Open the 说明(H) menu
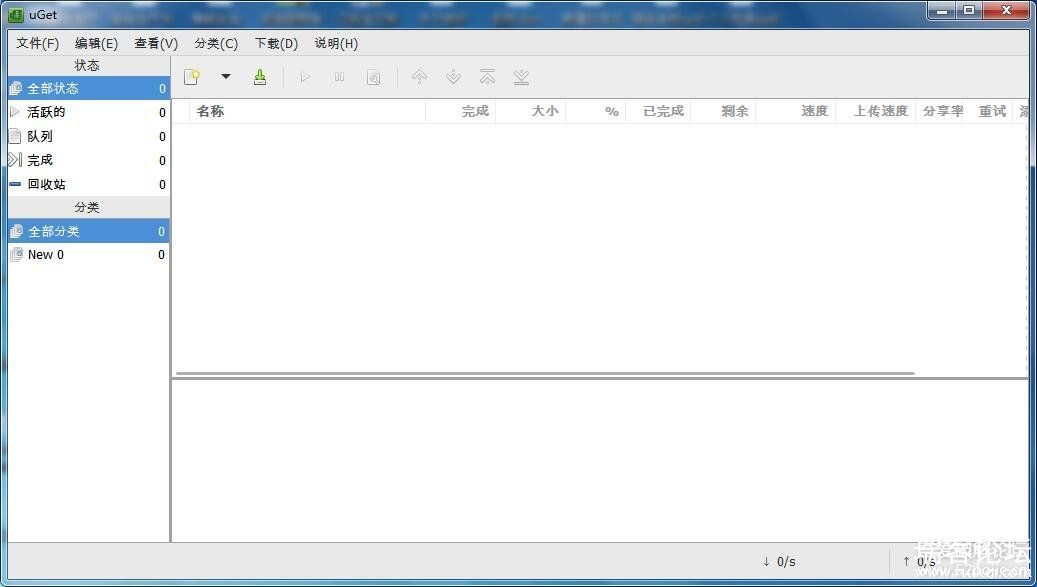The width and height of the screenshot is (1037, 587). click(336, 44)
